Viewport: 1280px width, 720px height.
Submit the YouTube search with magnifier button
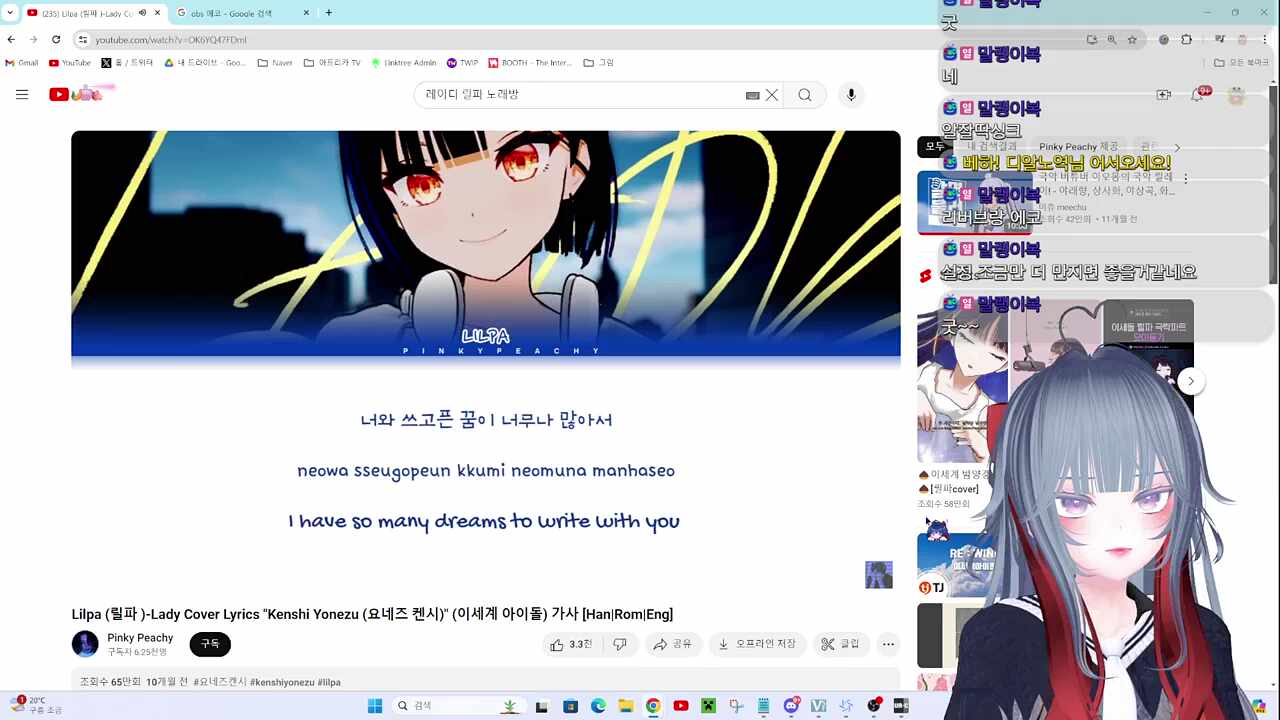click(x=805, y=95)
